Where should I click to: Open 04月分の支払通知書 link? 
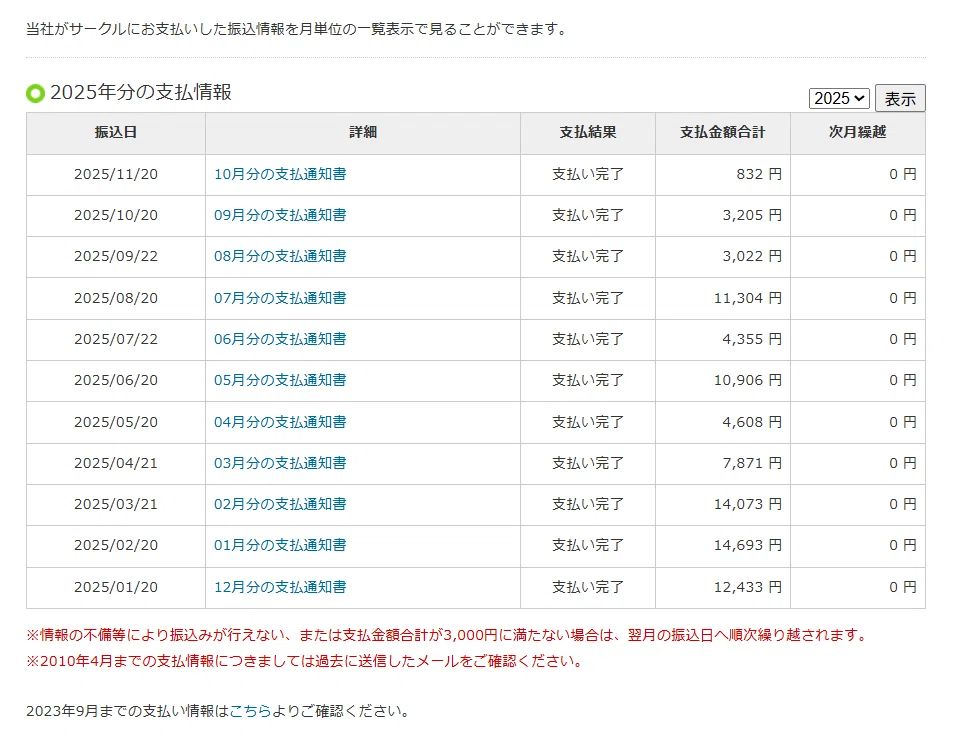coord(280,422)
